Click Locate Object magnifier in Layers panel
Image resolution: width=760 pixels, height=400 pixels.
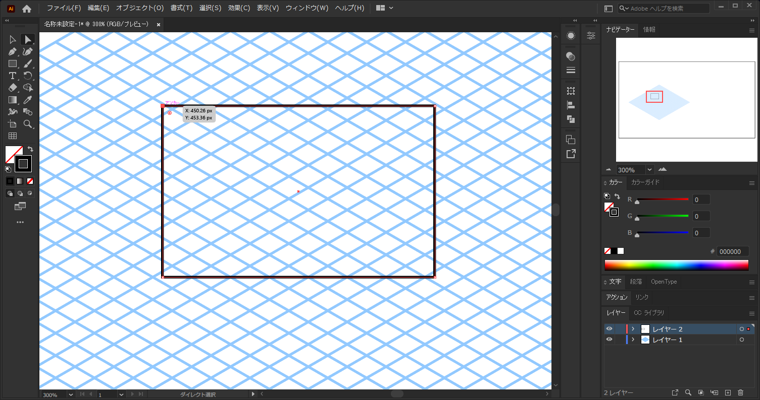point(688,393)
